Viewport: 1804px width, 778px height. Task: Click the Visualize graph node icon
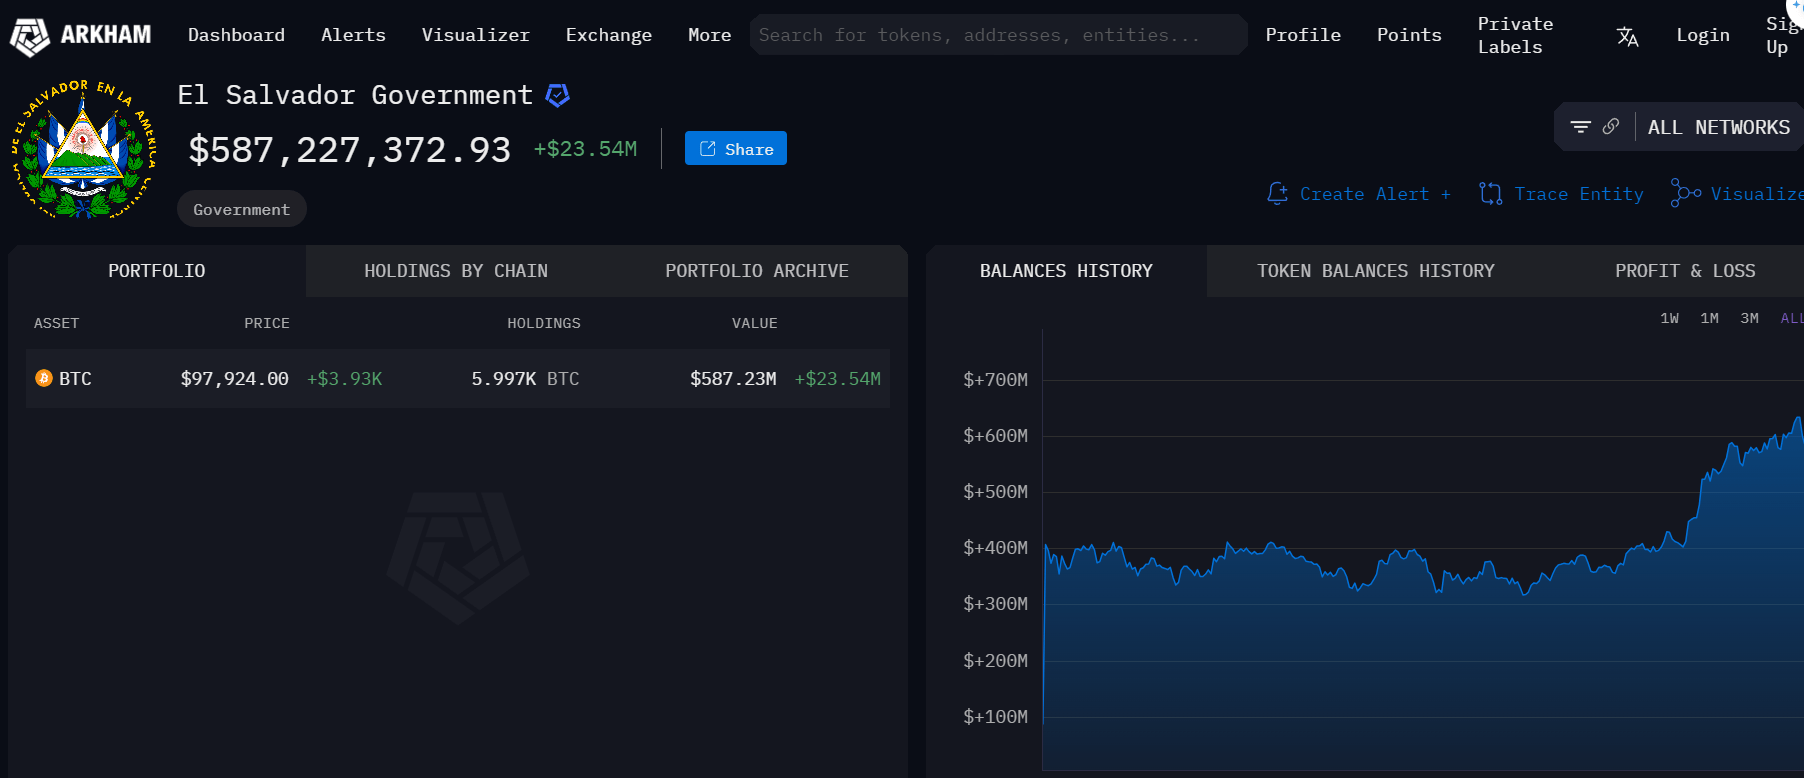[1685, 193]
